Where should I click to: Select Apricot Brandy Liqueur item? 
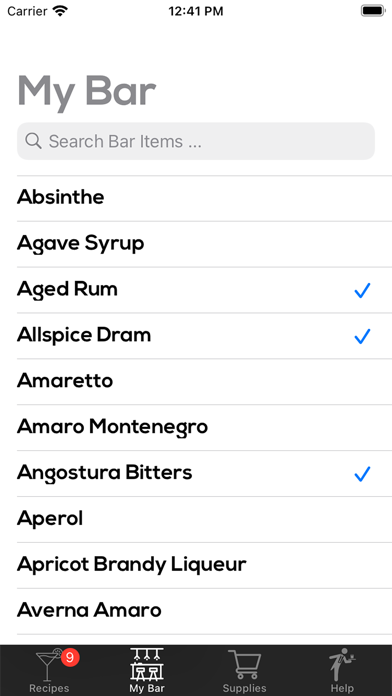(204, 565)
